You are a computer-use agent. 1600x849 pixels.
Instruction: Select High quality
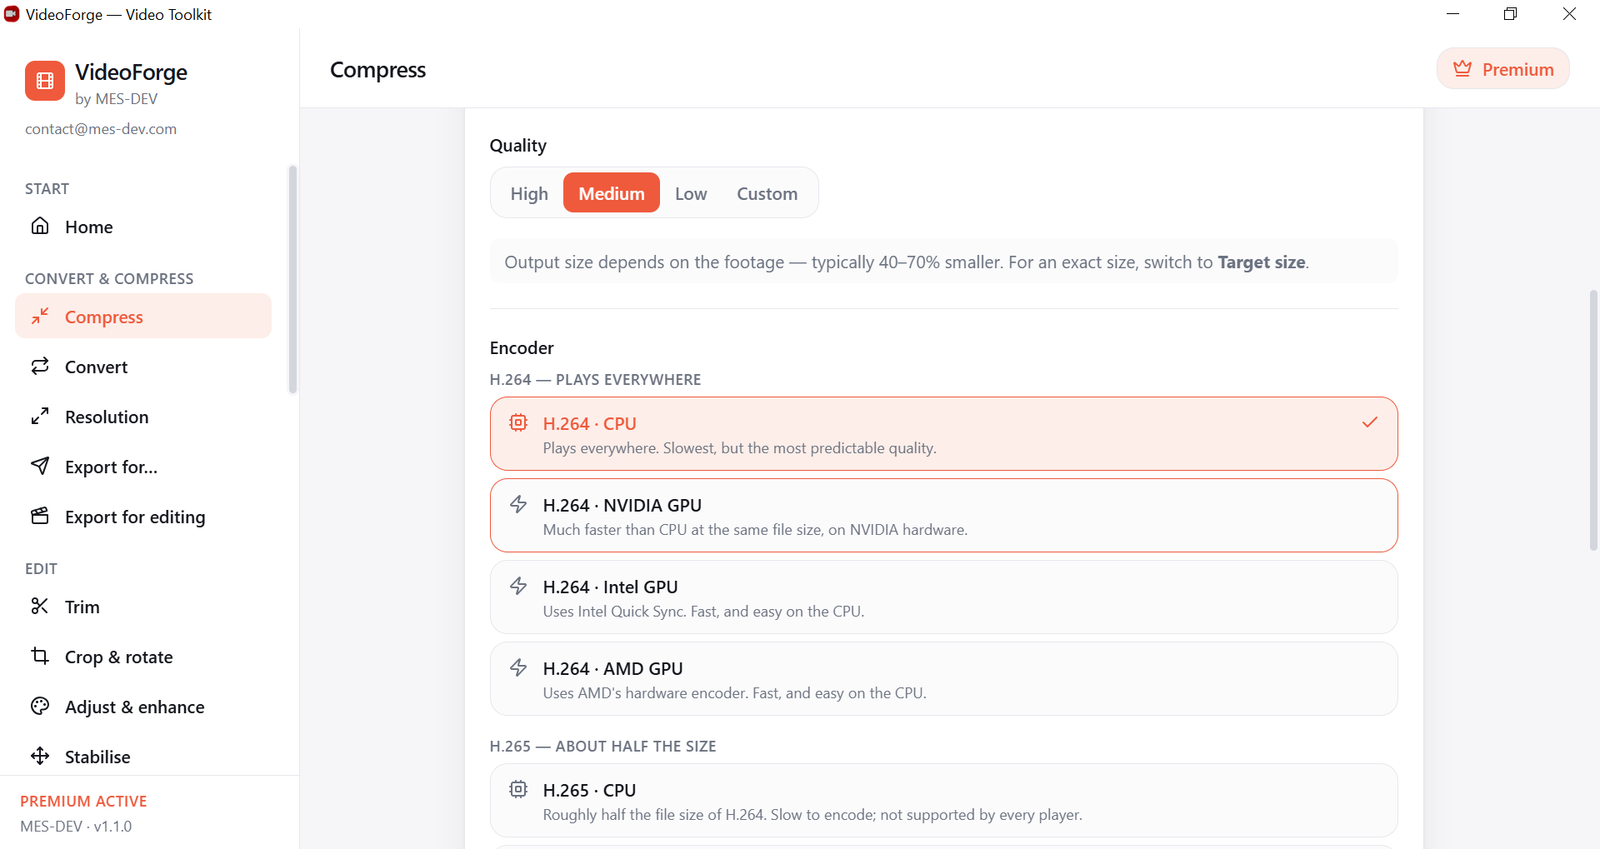click(529, 193)
